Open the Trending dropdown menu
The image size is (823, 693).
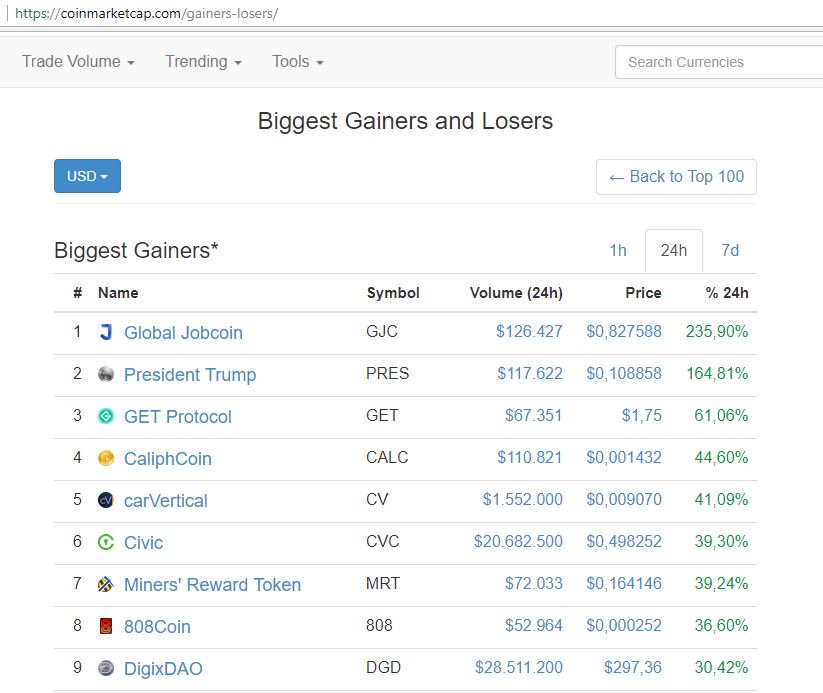pyautogui.click(x=203, y=61)
